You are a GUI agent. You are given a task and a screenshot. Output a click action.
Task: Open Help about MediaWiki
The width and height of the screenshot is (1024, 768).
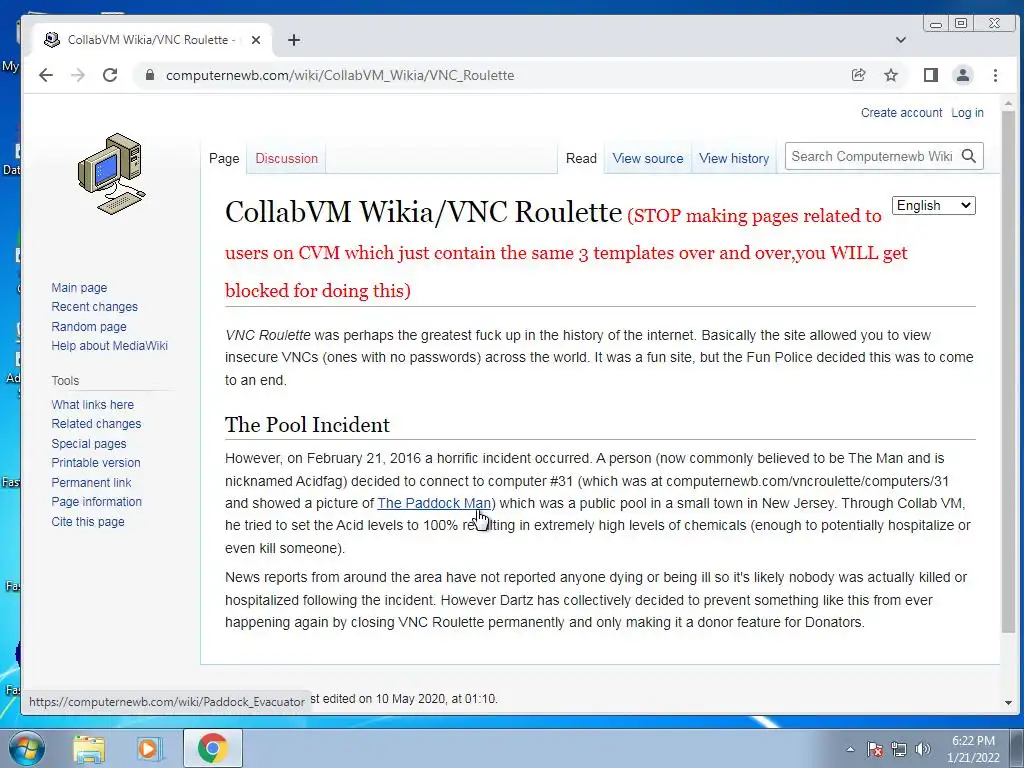[110, 345]
